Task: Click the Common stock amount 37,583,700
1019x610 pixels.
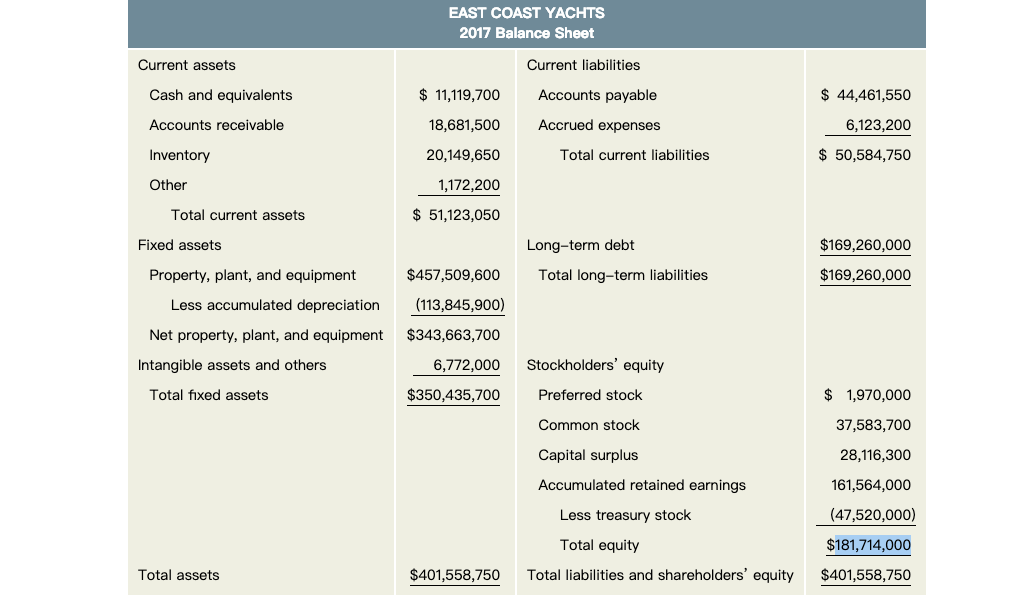Action: coord(873,425)
